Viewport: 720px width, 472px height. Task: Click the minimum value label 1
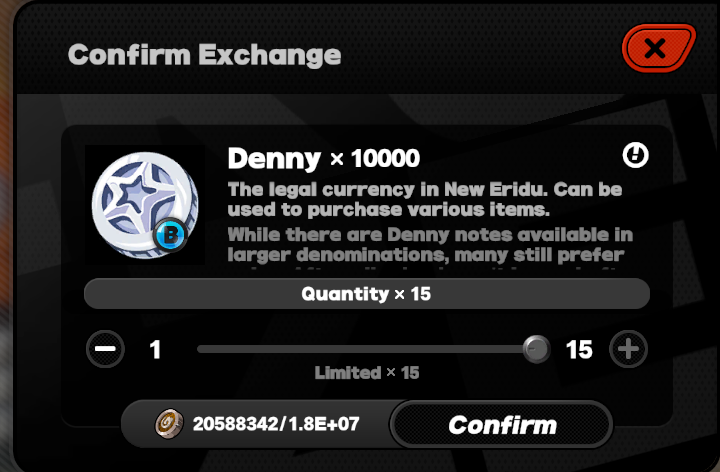pyautogui.click(x=155, y=349)
